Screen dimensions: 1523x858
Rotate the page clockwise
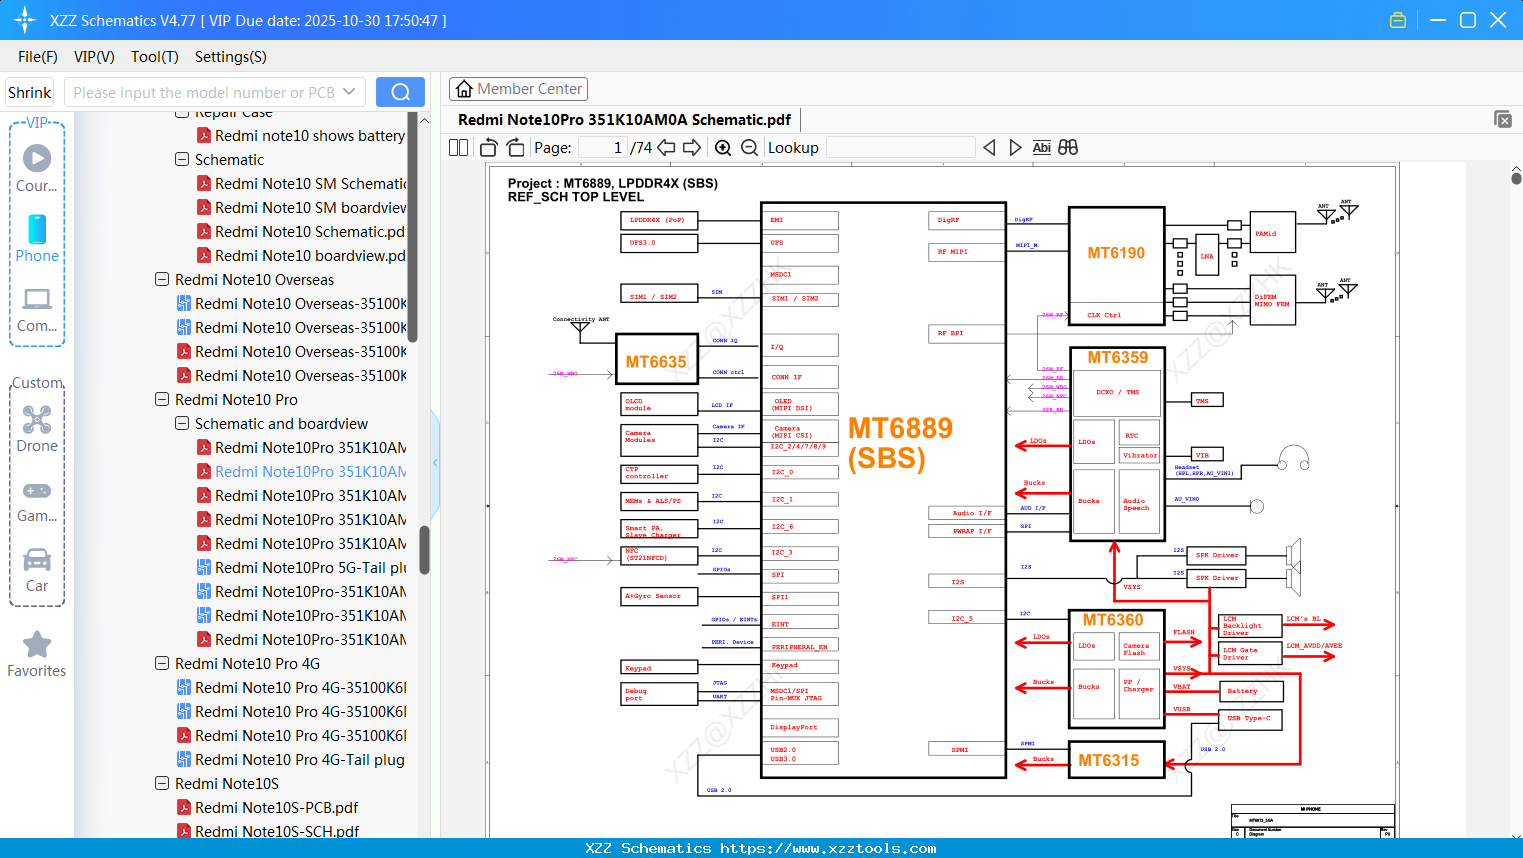tap(515, 148)
